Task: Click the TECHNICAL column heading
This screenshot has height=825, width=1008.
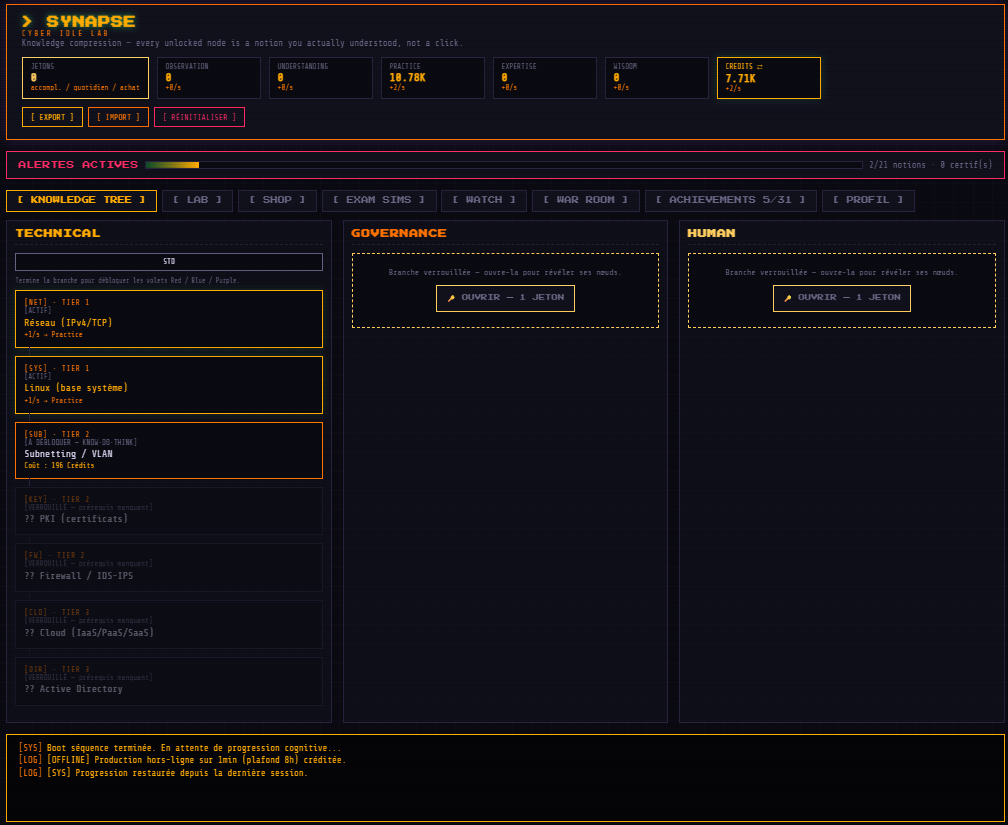Action: coord(58,233)
